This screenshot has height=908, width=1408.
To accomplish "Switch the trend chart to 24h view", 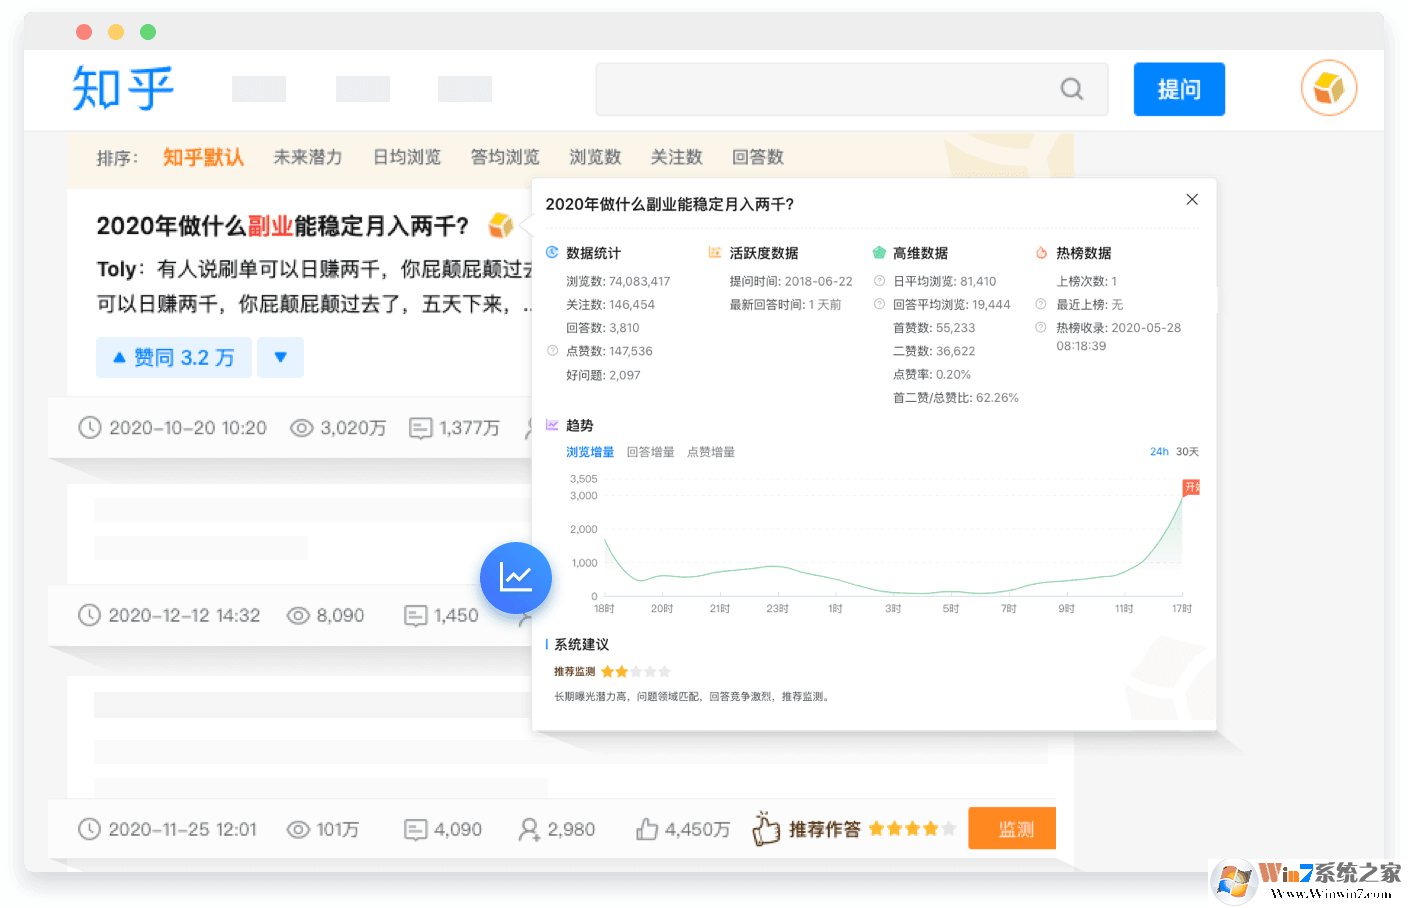I will click(x=1159, y=451).
